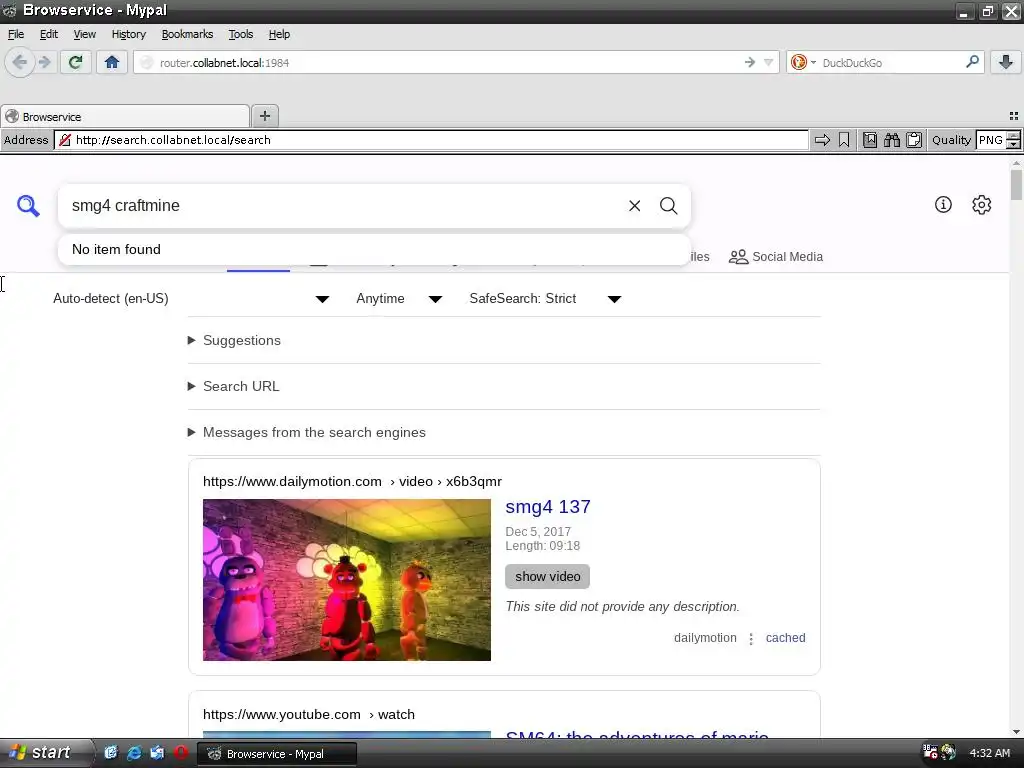Open the DuckDuckGo search engine selector

803,63
